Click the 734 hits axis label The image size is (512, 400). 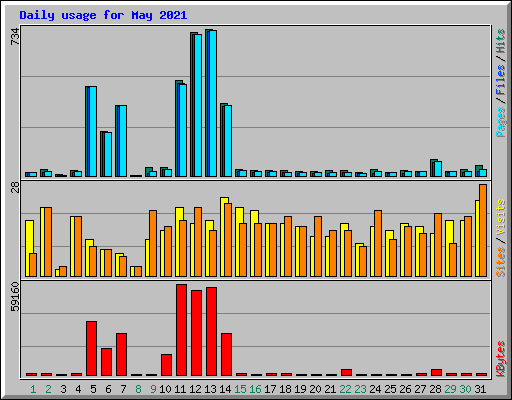(x=15, y=36)
